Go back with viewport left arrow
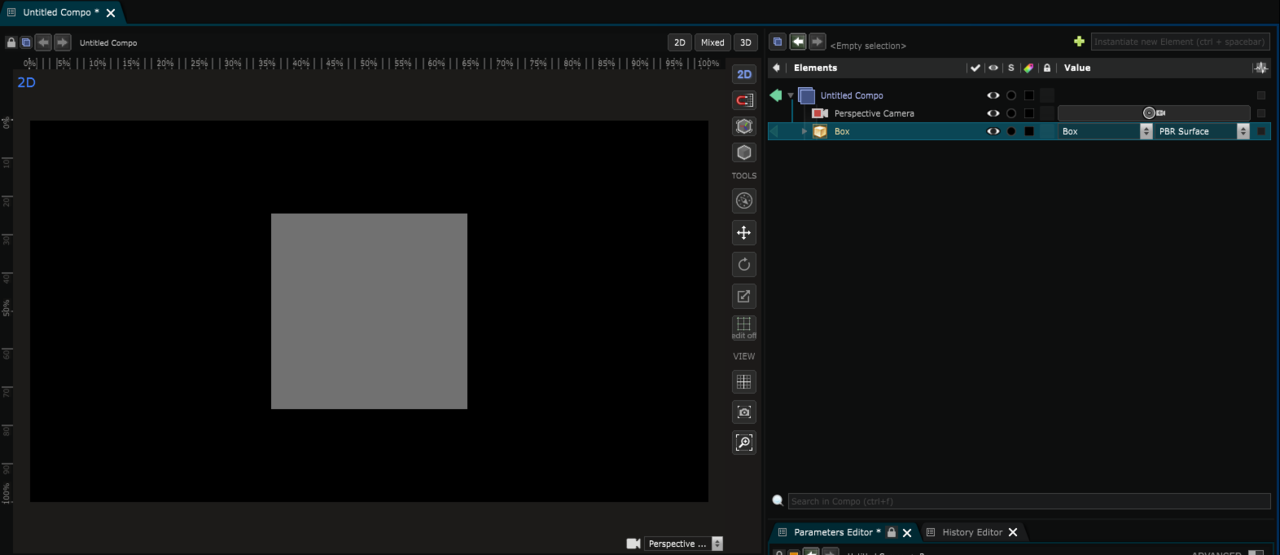Viewport: 1280px width, 555px height. click(43, 42)
